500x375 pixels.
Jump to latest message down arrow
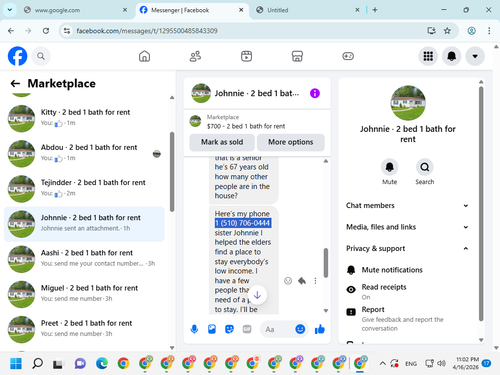(257, 295)
